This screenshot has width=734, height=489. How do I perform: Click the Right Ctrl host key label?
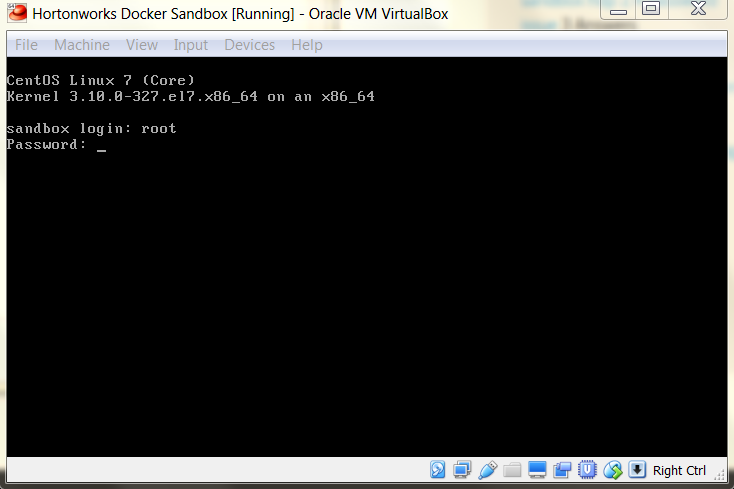click(679, 470)
